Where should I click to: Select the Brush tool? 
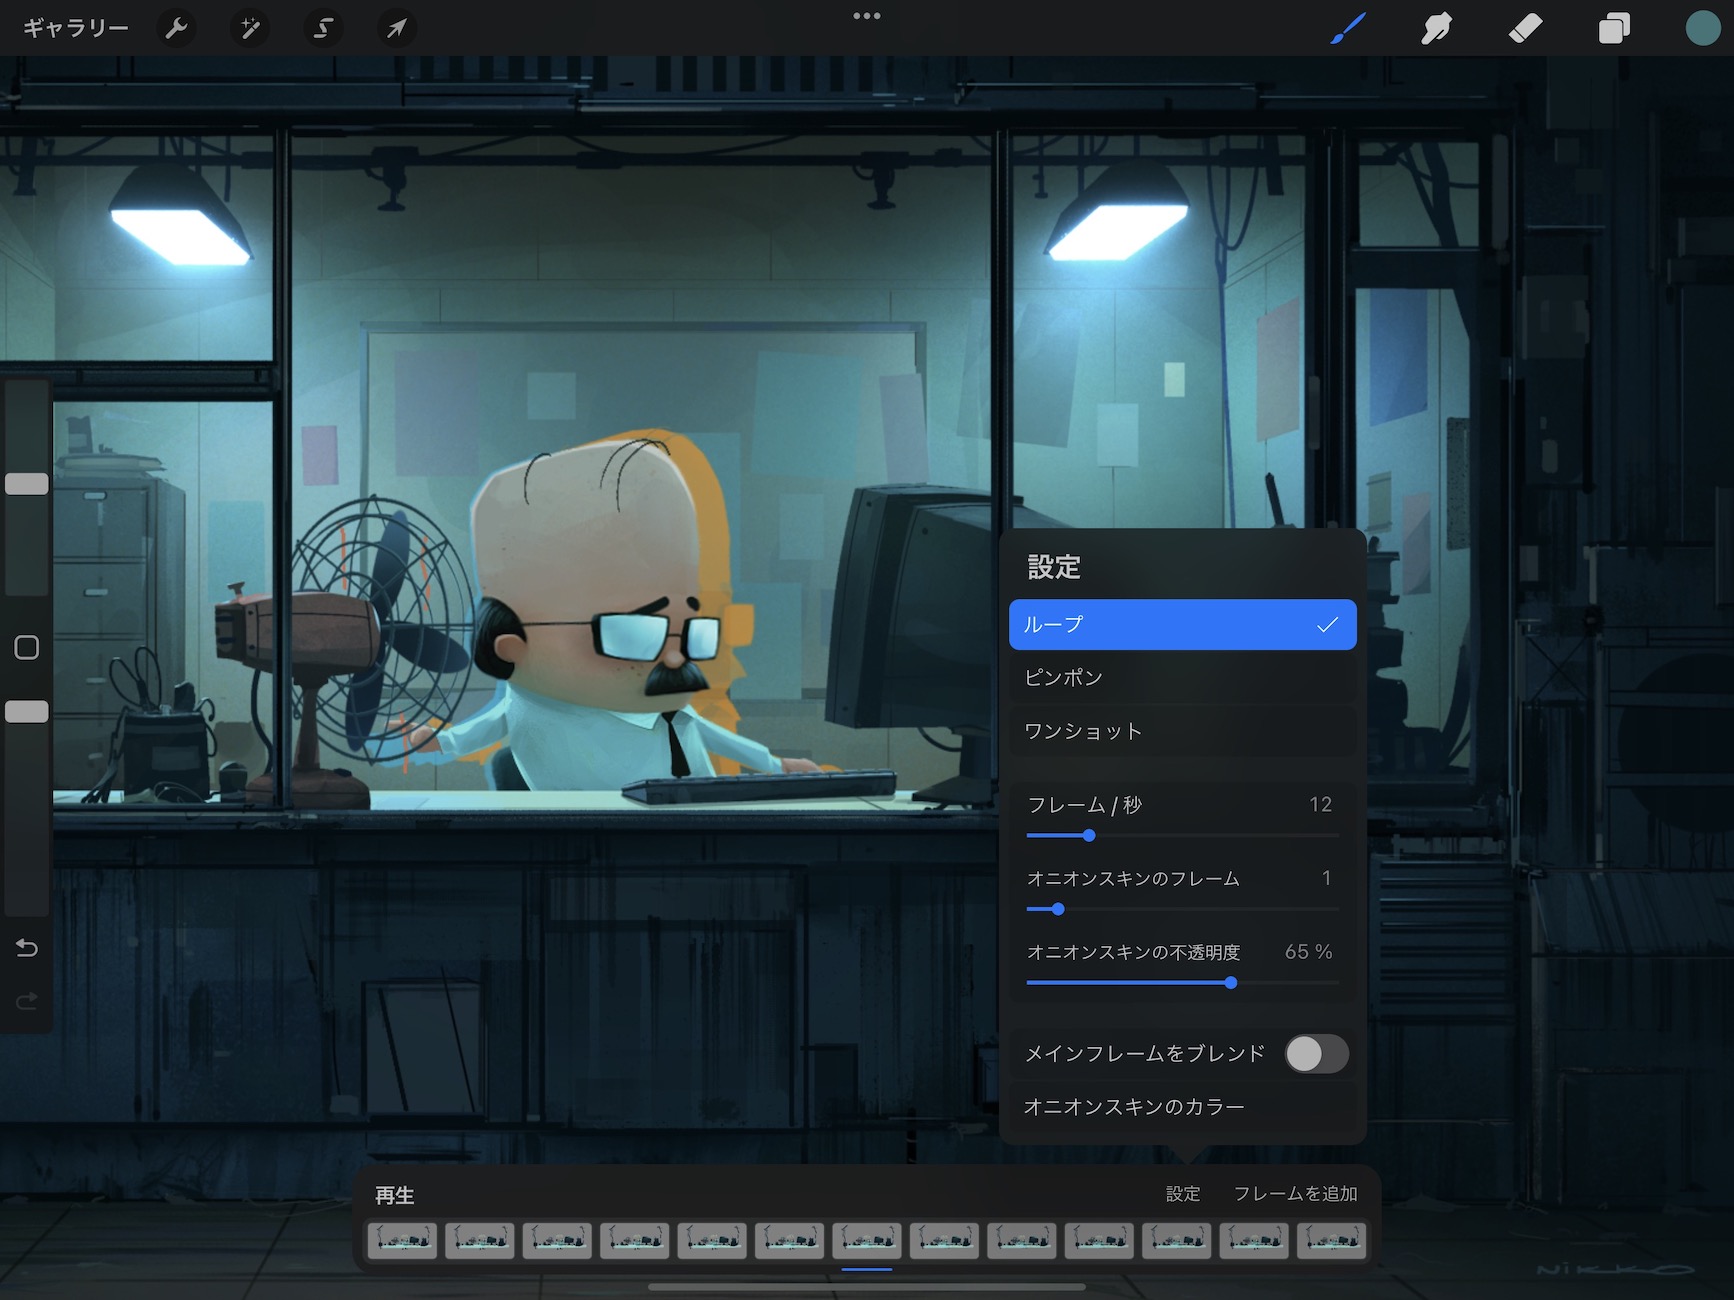(x=1348, y=28)
